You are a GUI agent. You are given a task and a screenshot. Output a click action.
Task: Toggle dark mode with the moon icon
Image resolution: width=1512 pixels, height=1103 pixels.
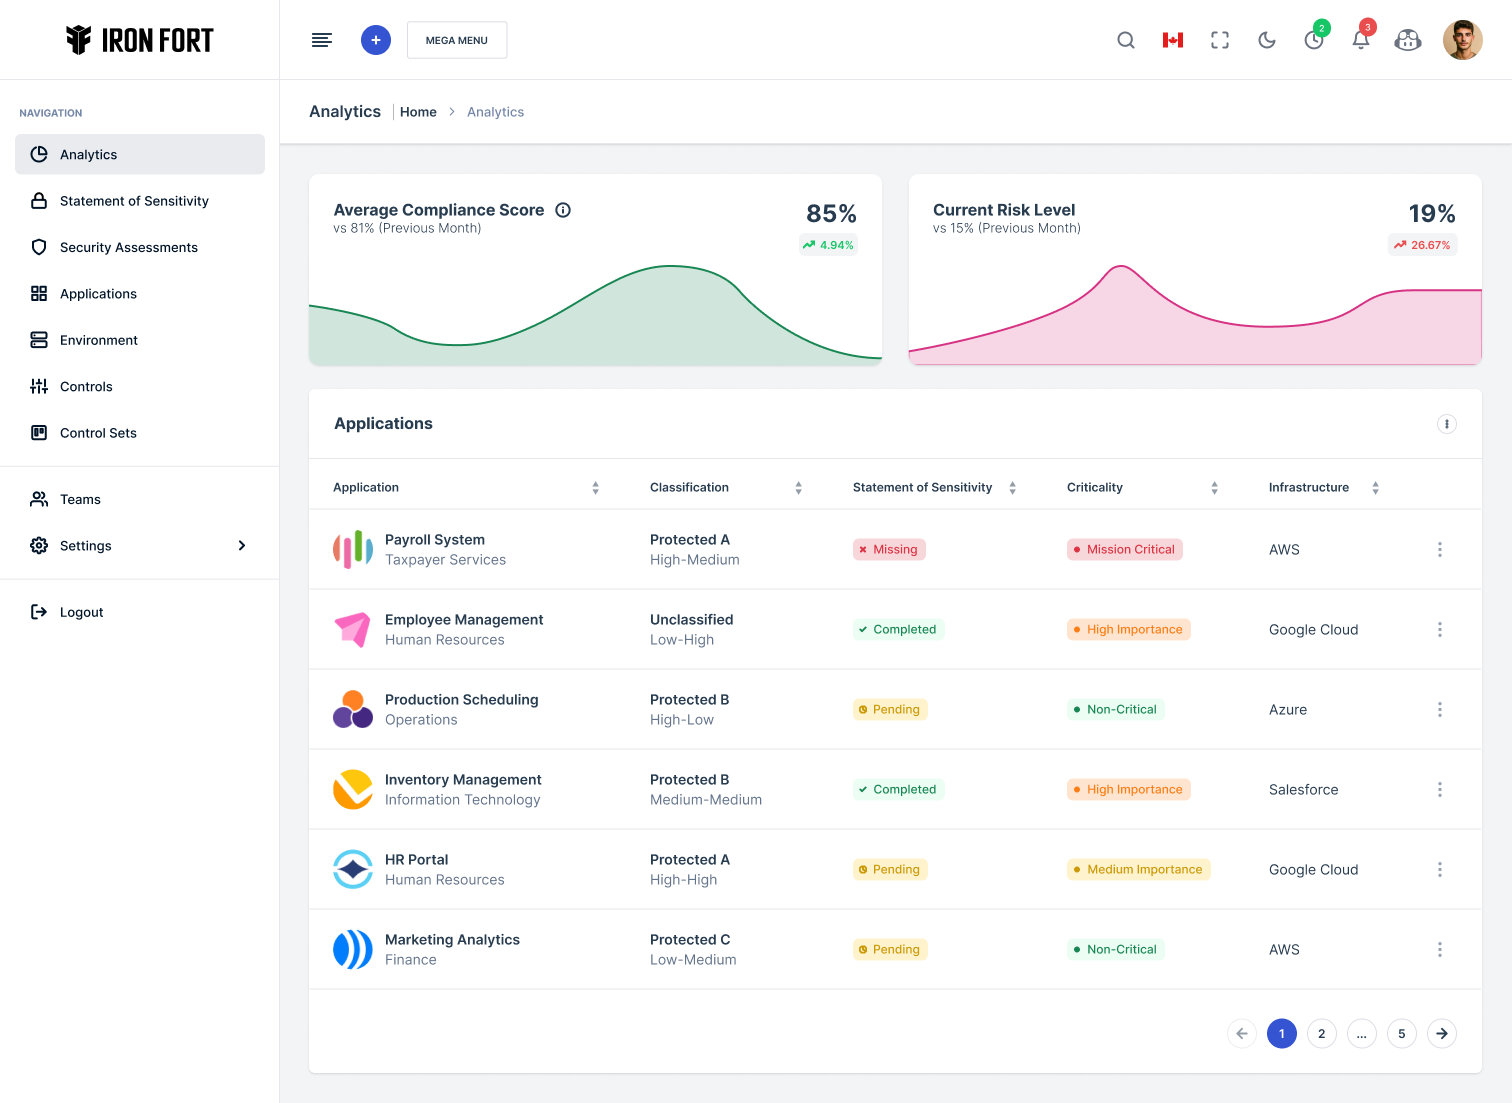[x=1267, y=40]
